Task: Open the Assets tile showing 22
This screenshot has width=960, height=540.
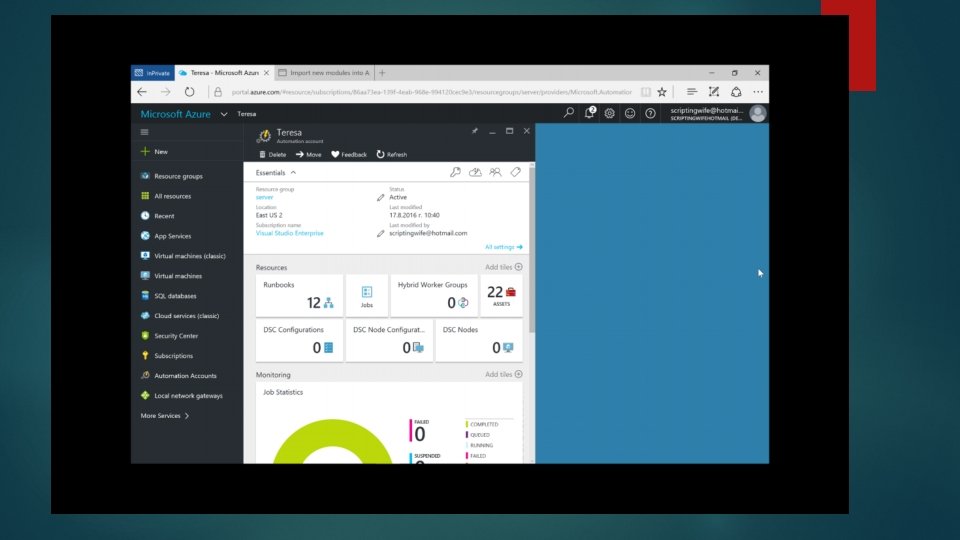Action: tap(501, 296)
